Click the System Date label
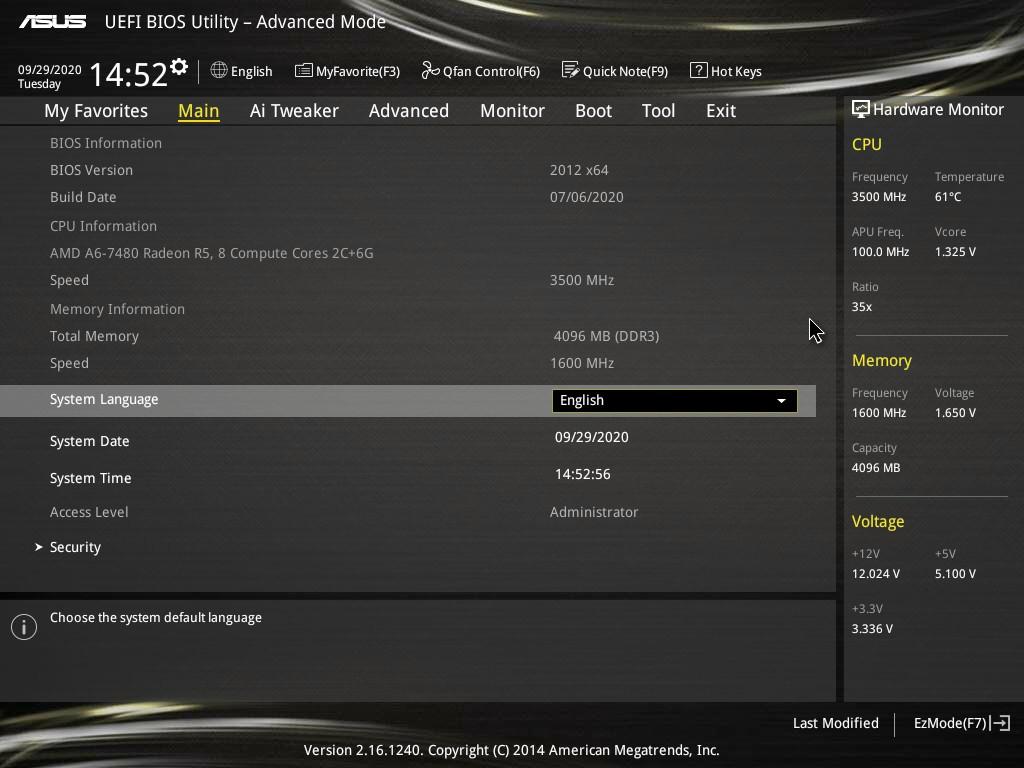The height and width of the screenshot is (768, 1024). pos(89,441)
